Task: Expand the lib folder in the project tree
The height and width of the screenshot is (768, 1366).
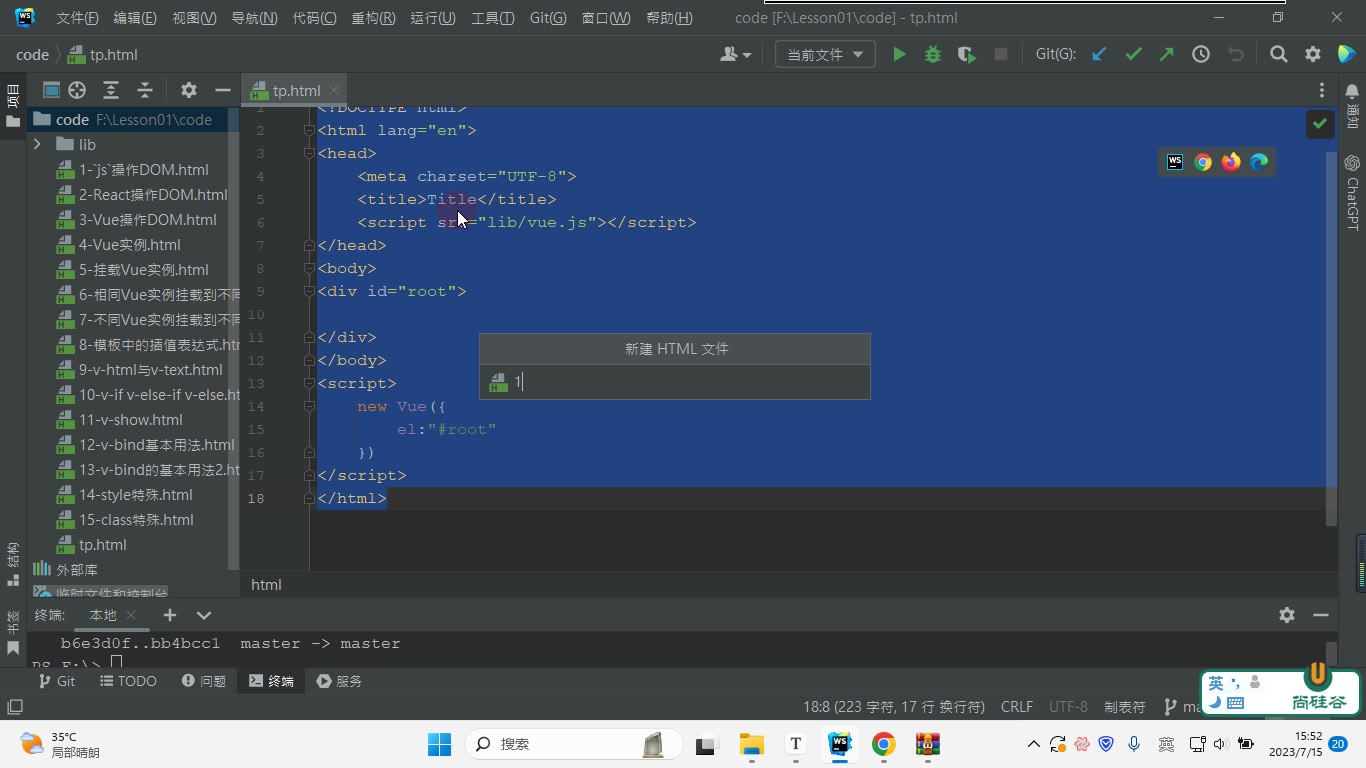Action: tap(37, 145)
